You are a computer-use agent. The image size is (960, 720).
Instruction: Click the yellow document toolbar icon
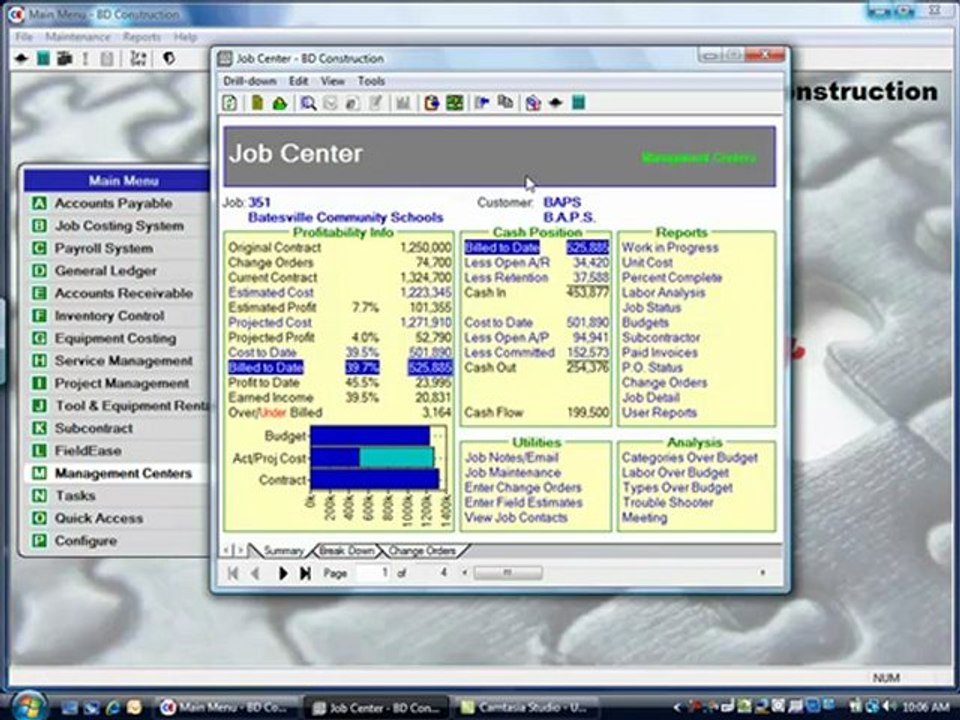[257, 103]
